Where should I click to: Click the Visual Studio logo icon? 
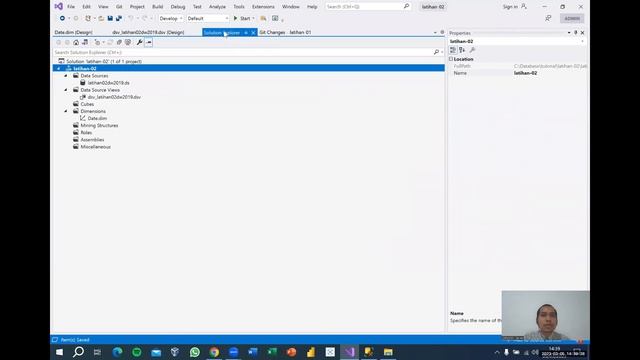(x=59, y=7)
